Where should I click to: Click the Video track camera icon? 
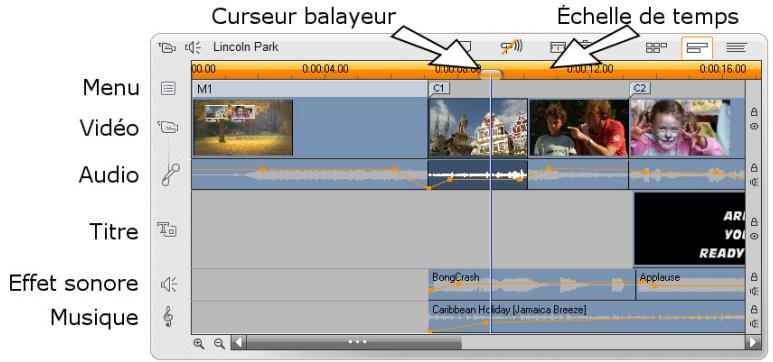pos(169,127)
